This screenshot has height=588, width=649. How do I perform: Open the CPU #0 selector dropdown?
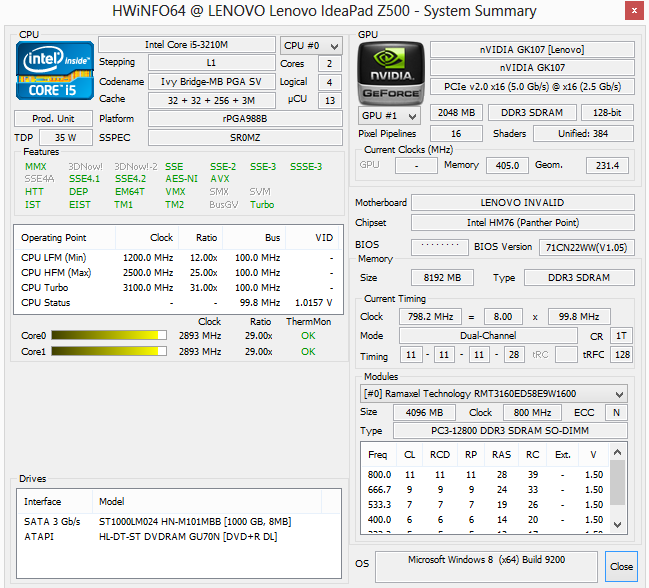(x=310, y=45)
